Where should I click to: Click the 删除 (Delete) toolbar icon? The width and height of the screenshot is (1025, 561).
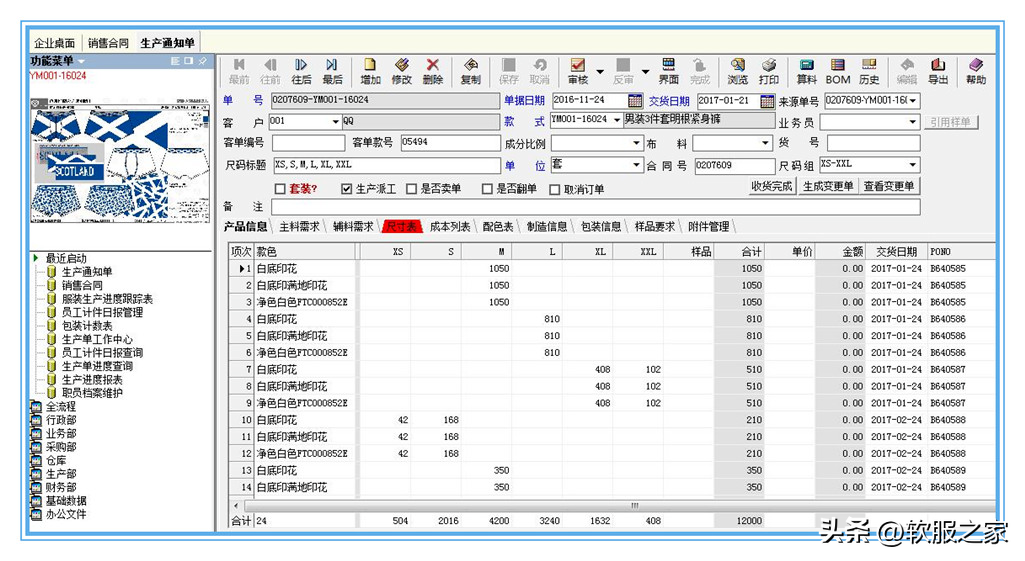[x=432, y=71]
